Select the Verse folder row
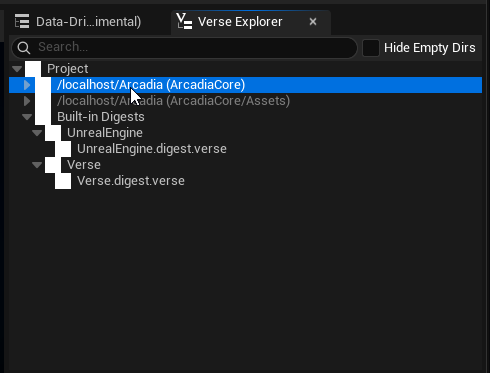The width and height of the screenshot is (490, 373). (246, 165)
